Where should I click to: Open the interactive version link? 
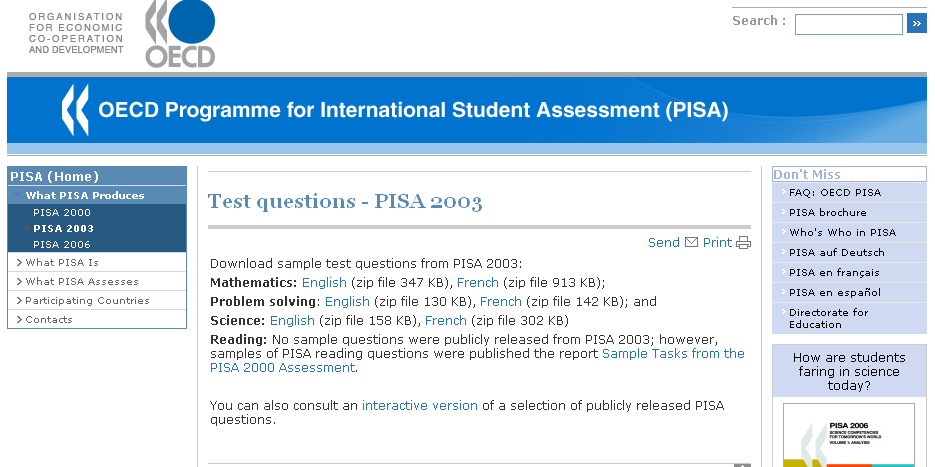tap(420, 406)
